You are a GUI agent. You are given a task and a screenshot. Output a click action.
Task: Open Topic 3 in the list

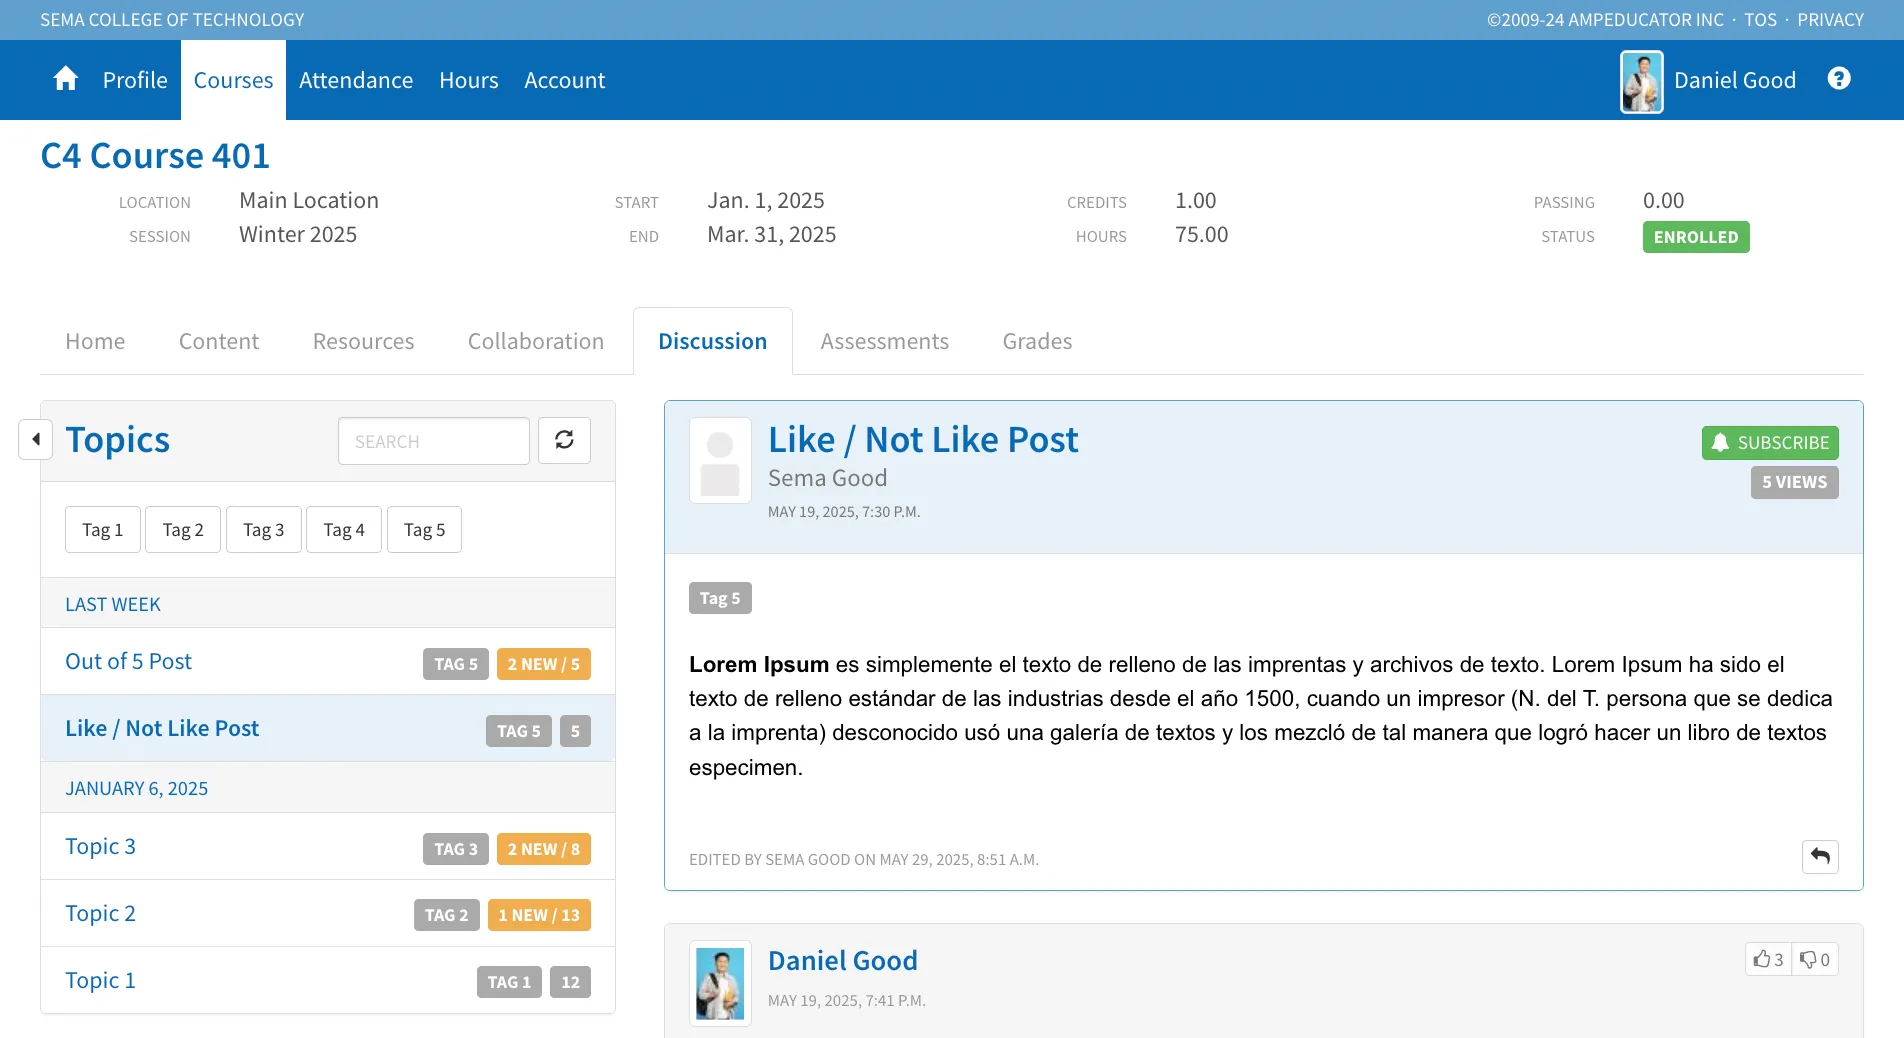100,846
